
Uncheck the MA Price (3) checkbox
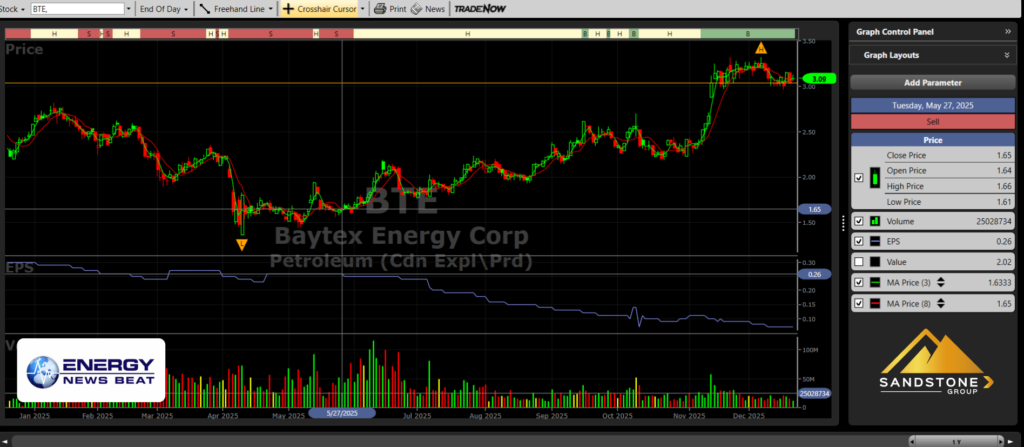(859, 283)
